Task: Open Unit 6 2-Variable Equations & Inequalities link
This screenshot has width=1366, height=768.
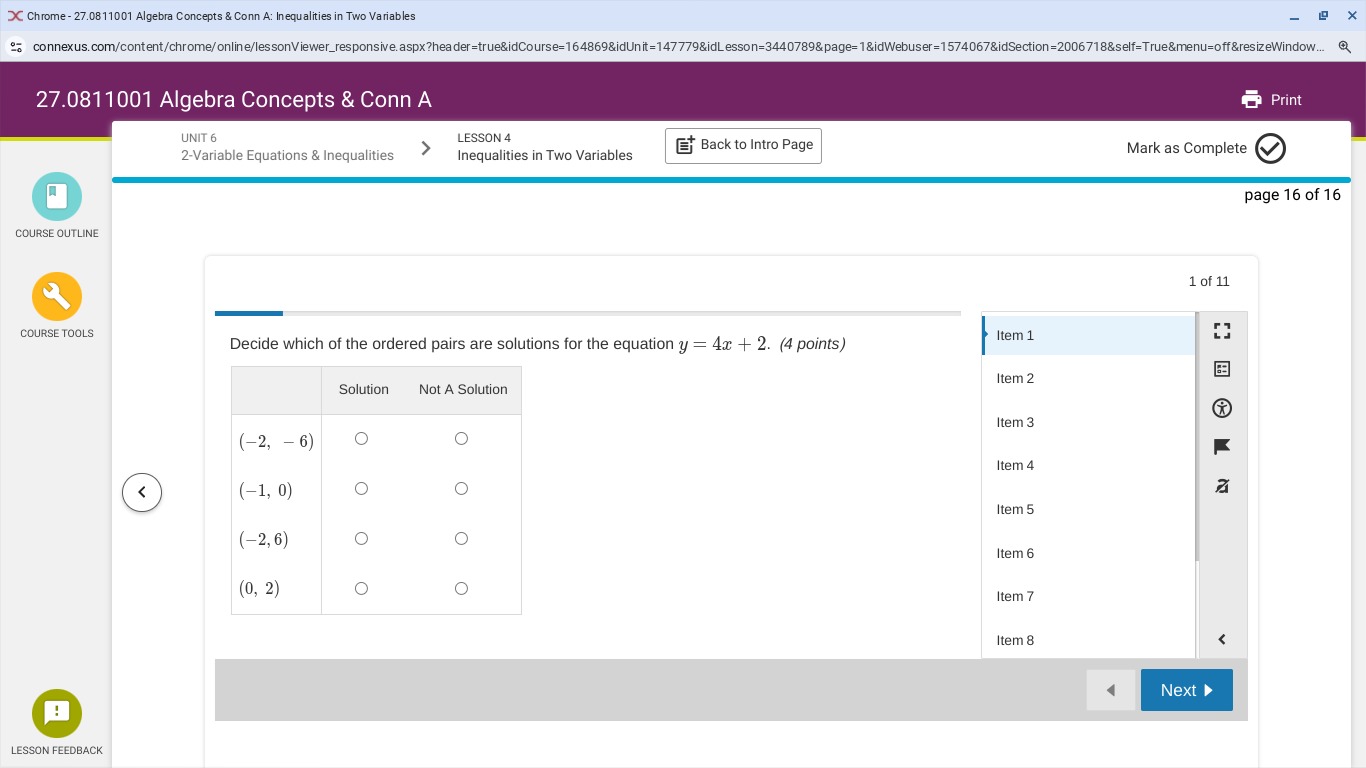Action: (x=287, y=147)
